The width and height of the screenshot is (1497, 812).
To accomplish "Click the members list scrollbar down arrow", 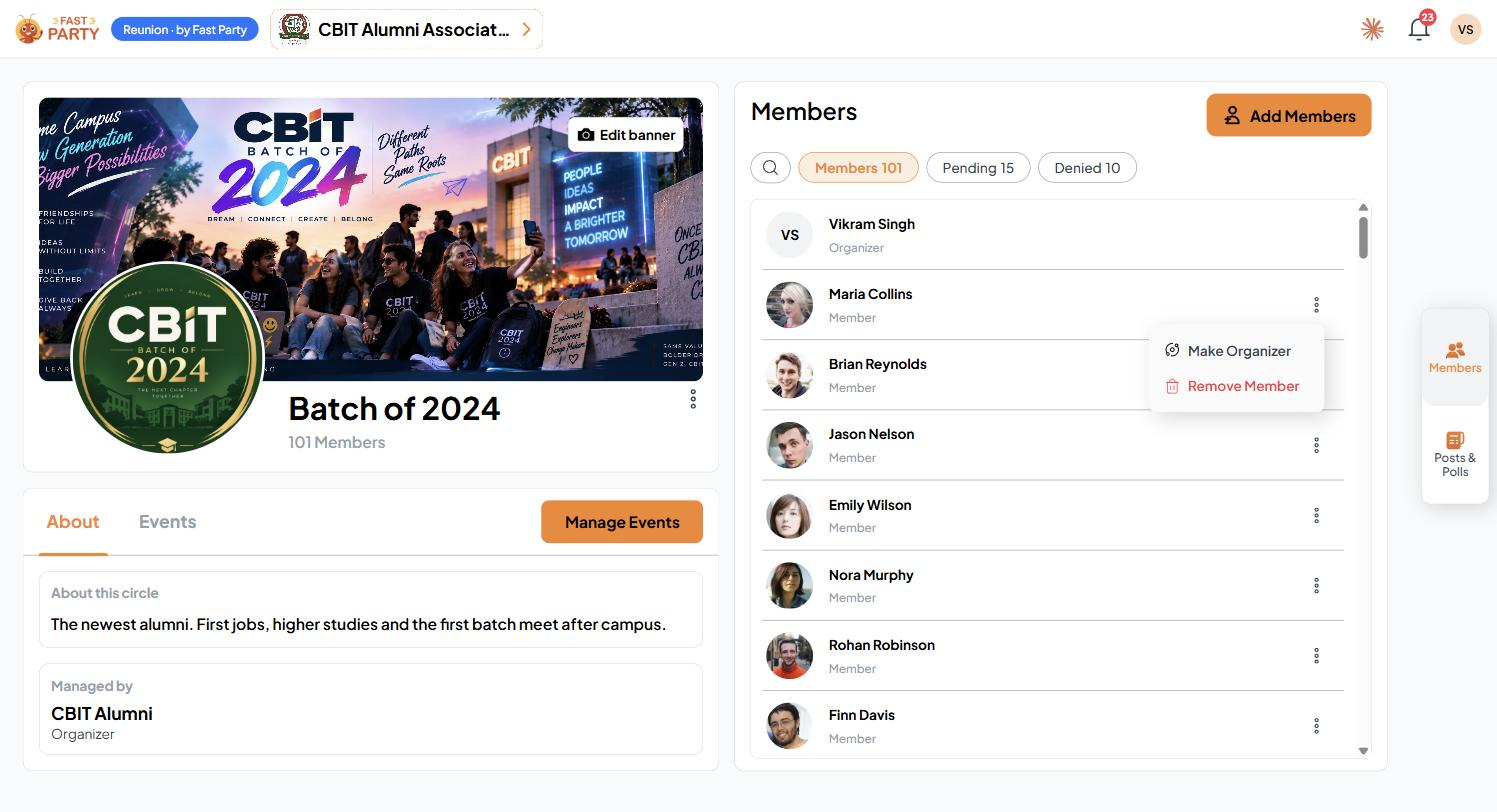I will (x=1363, y=751).
